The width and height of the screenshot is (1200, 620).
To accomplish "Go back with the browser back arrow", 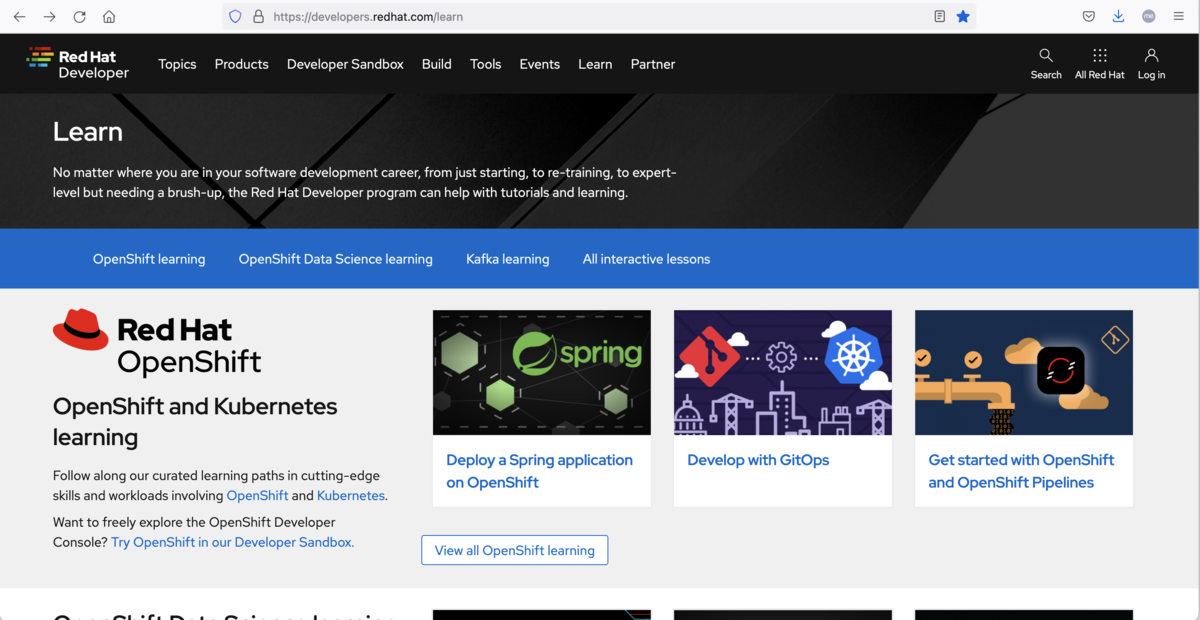I will click(19, 17).
